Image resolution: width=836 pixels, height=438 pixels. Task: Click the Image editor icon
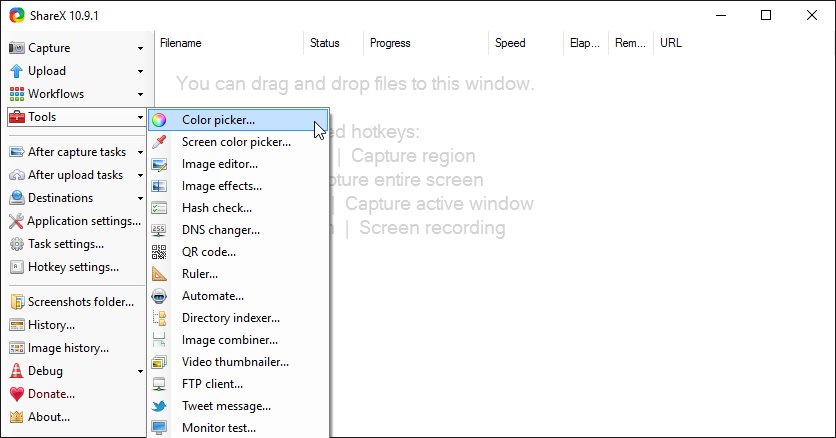coord(159,164)
